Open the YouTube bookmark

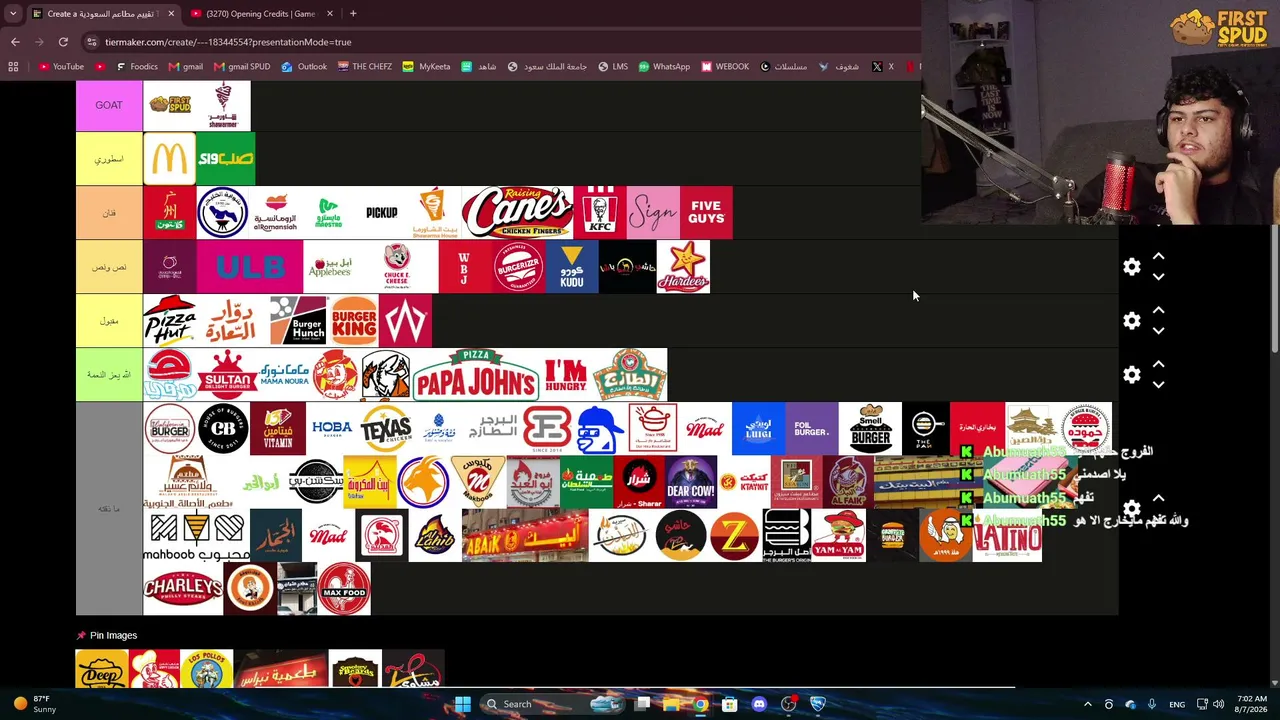[x=61, y=67]
